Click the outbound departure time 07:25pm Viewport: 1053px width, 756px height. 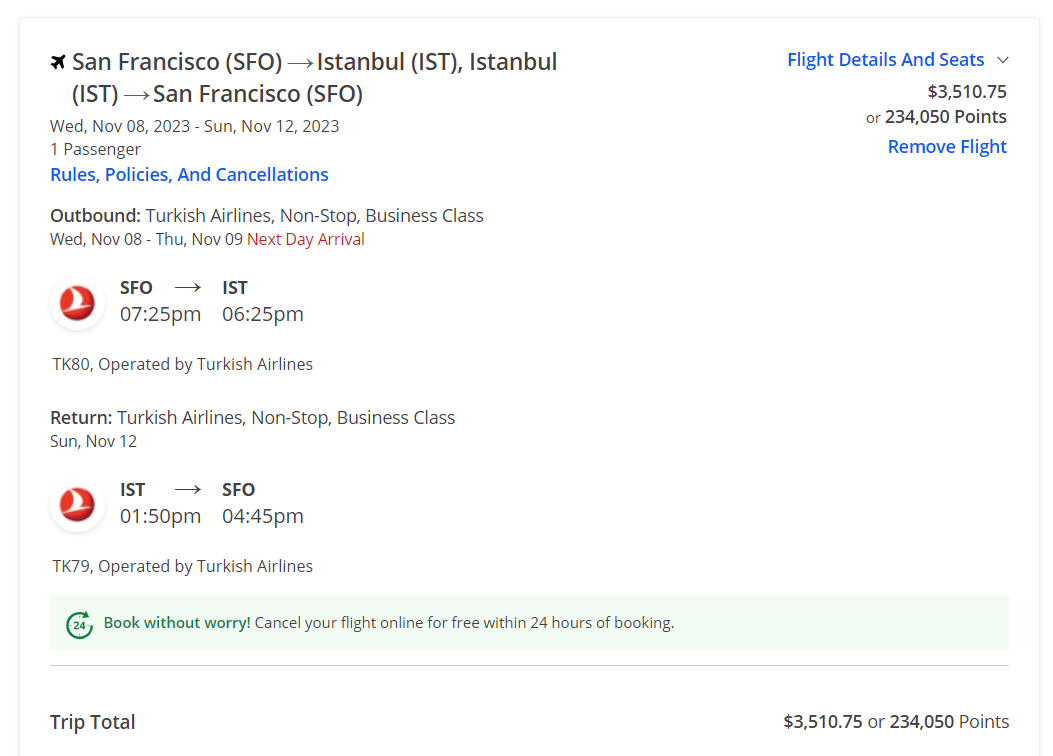(161, 314)
